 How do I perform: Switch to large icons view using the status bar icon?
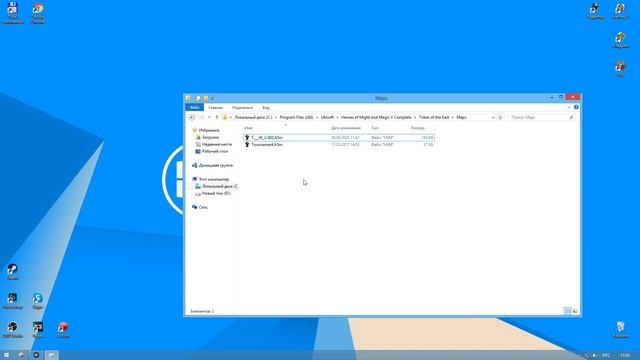click(576, 311)
